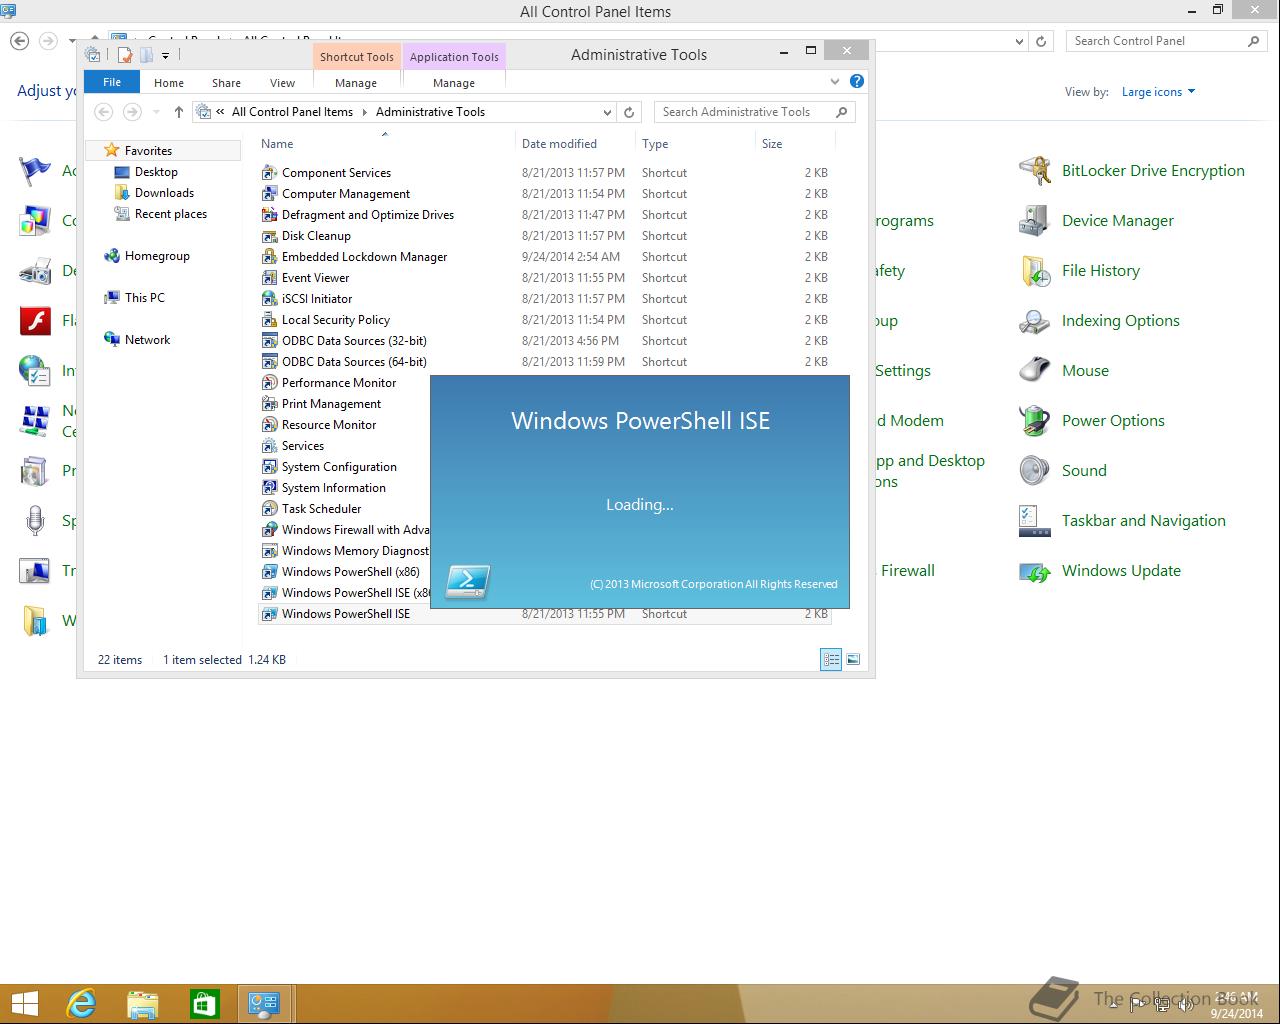1280x1024 pixels.
Task: Sort list by Size column
Action: click(x=795, y=144)
